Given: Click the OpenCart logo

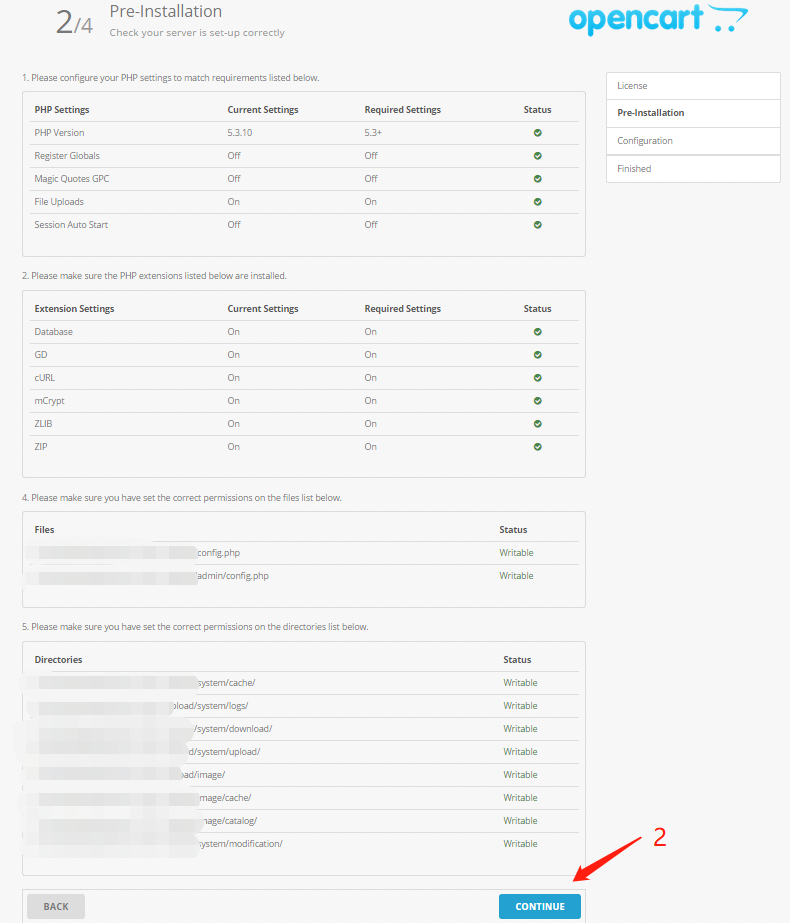Looking at the screenshot, I should [658, 19].
